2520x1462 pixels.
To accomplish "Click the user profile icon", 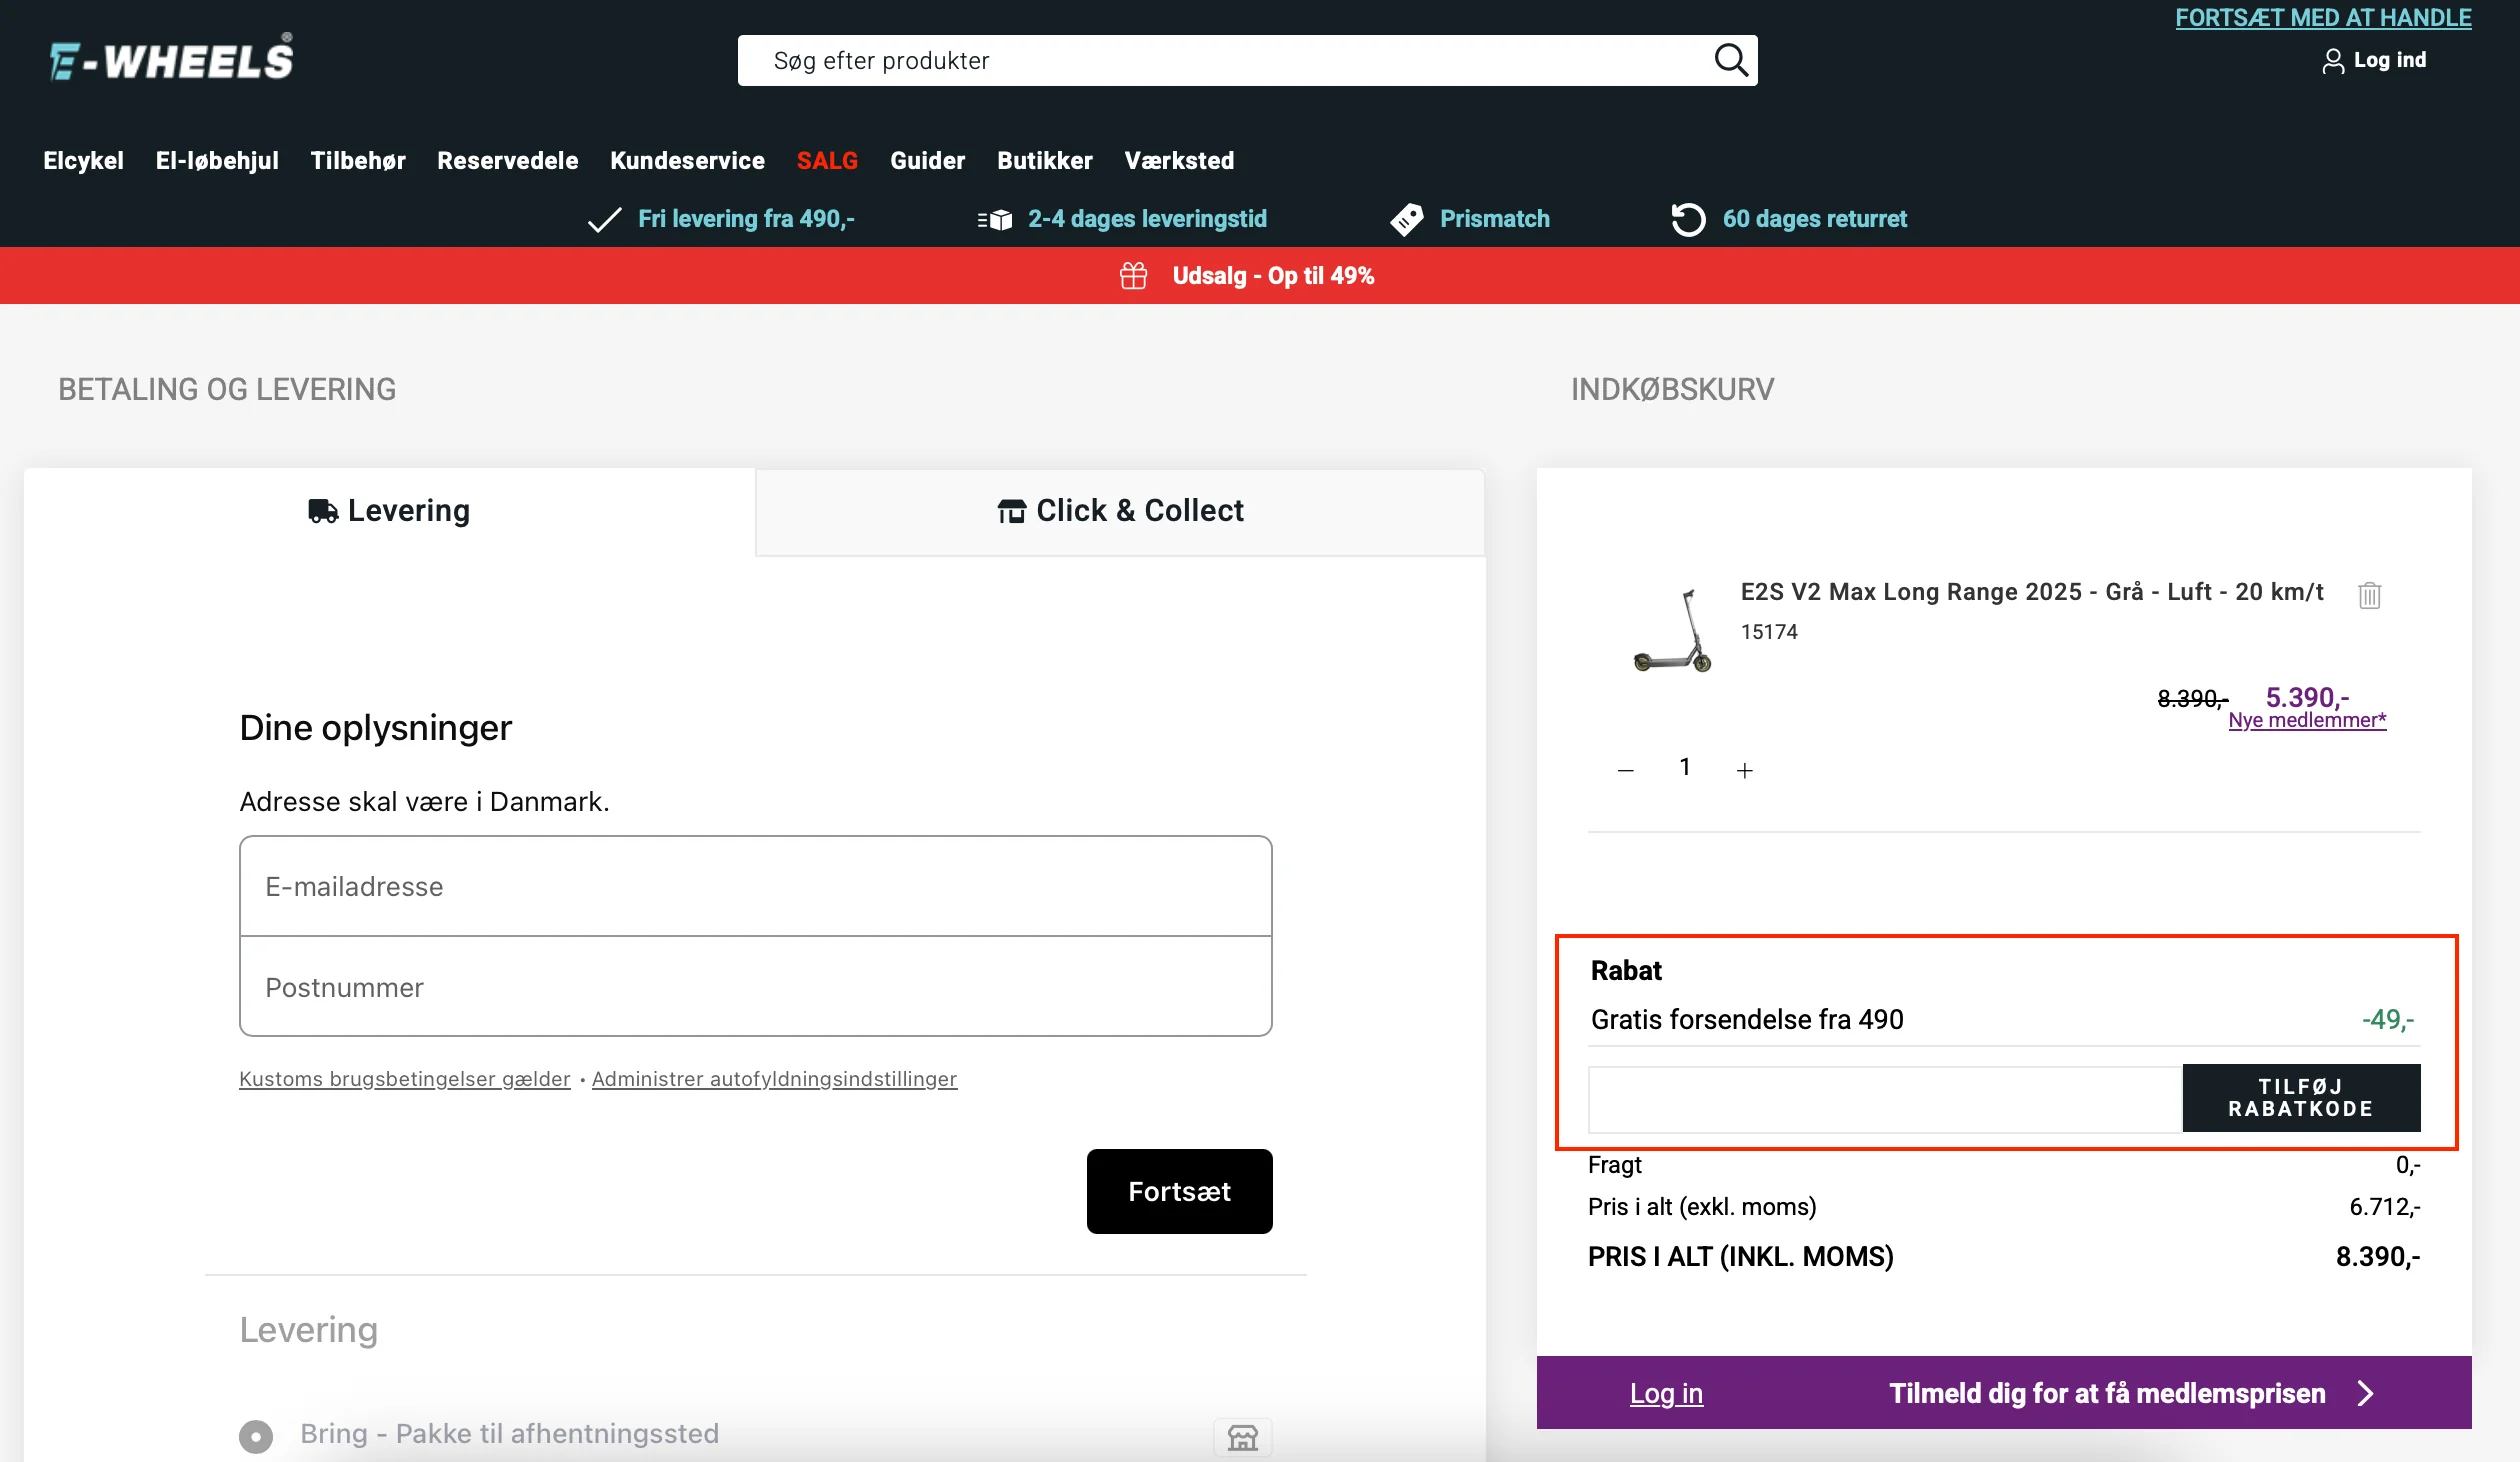I will tap(2332, 62).
